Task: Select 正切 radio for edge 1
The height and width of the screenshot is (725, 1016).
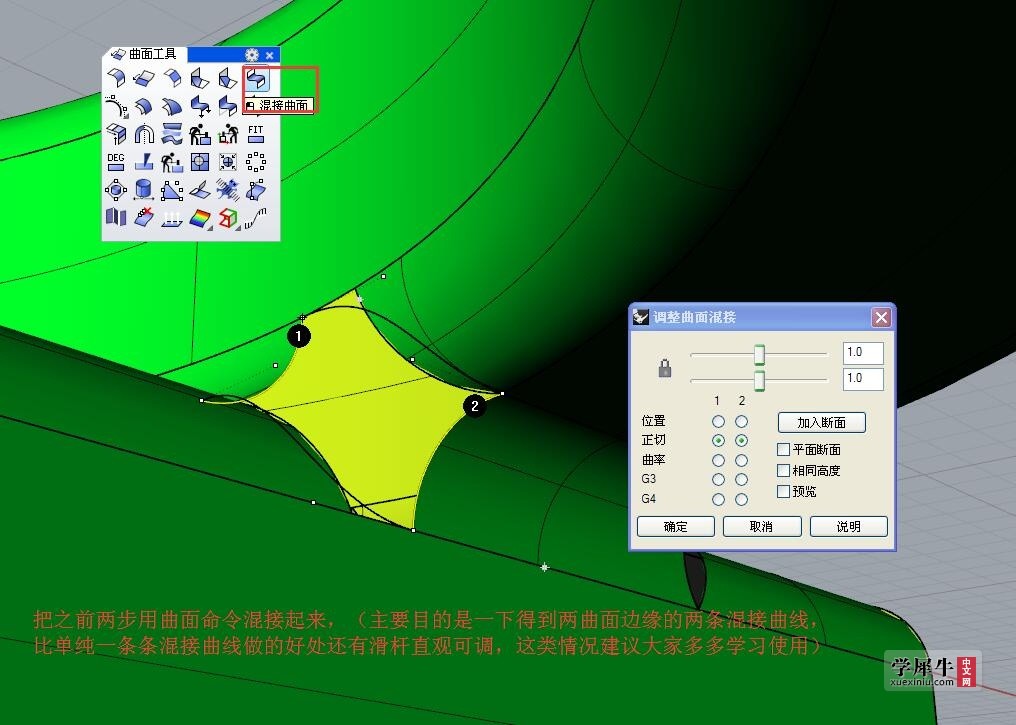Action: [x=718, y=441]
